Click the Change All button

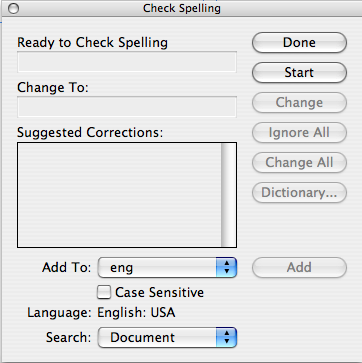point(299,162)
